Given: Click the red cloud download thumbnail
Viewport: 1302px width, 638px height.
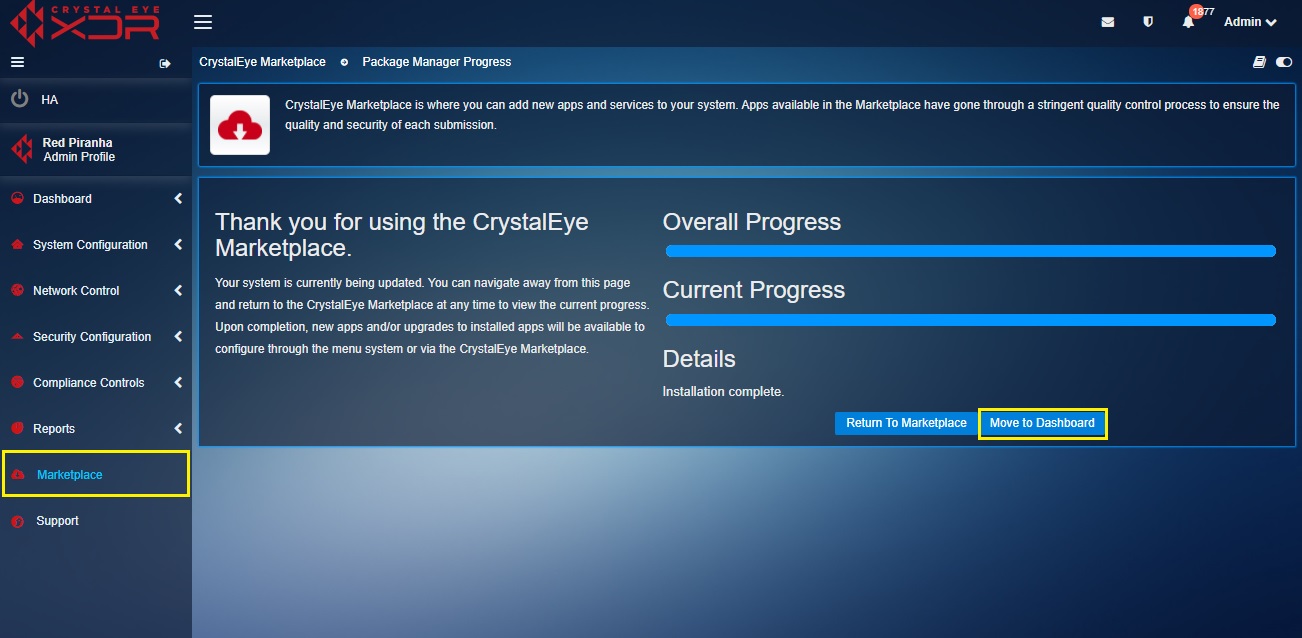Looking at the screenshot, I should click(x=240, y=125).
